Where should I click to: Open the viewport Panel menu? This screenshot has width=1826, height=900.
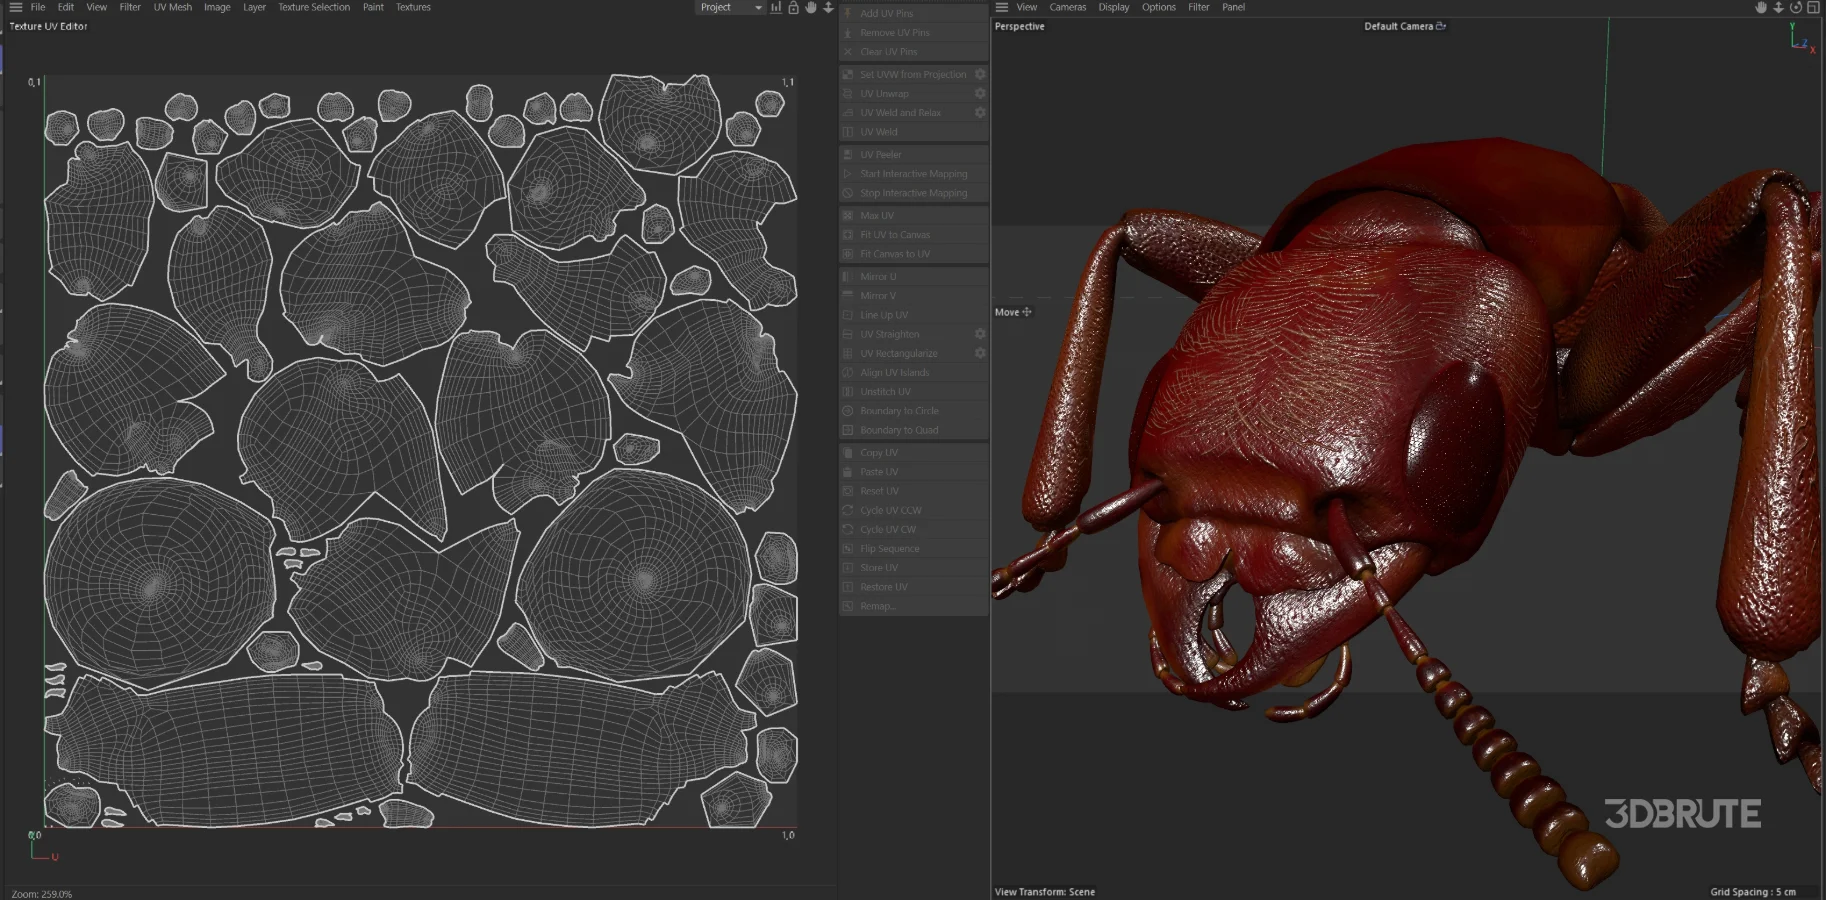tap(1233, 7)
